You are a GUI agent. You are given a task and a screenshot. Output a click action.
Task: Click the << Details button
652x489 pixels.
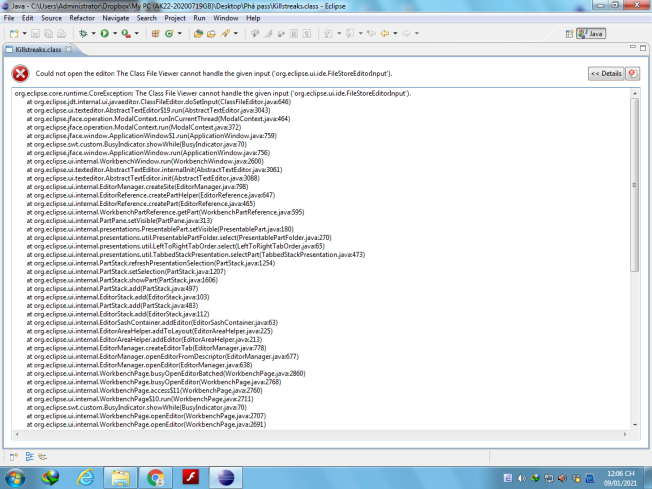click(606, 74)
